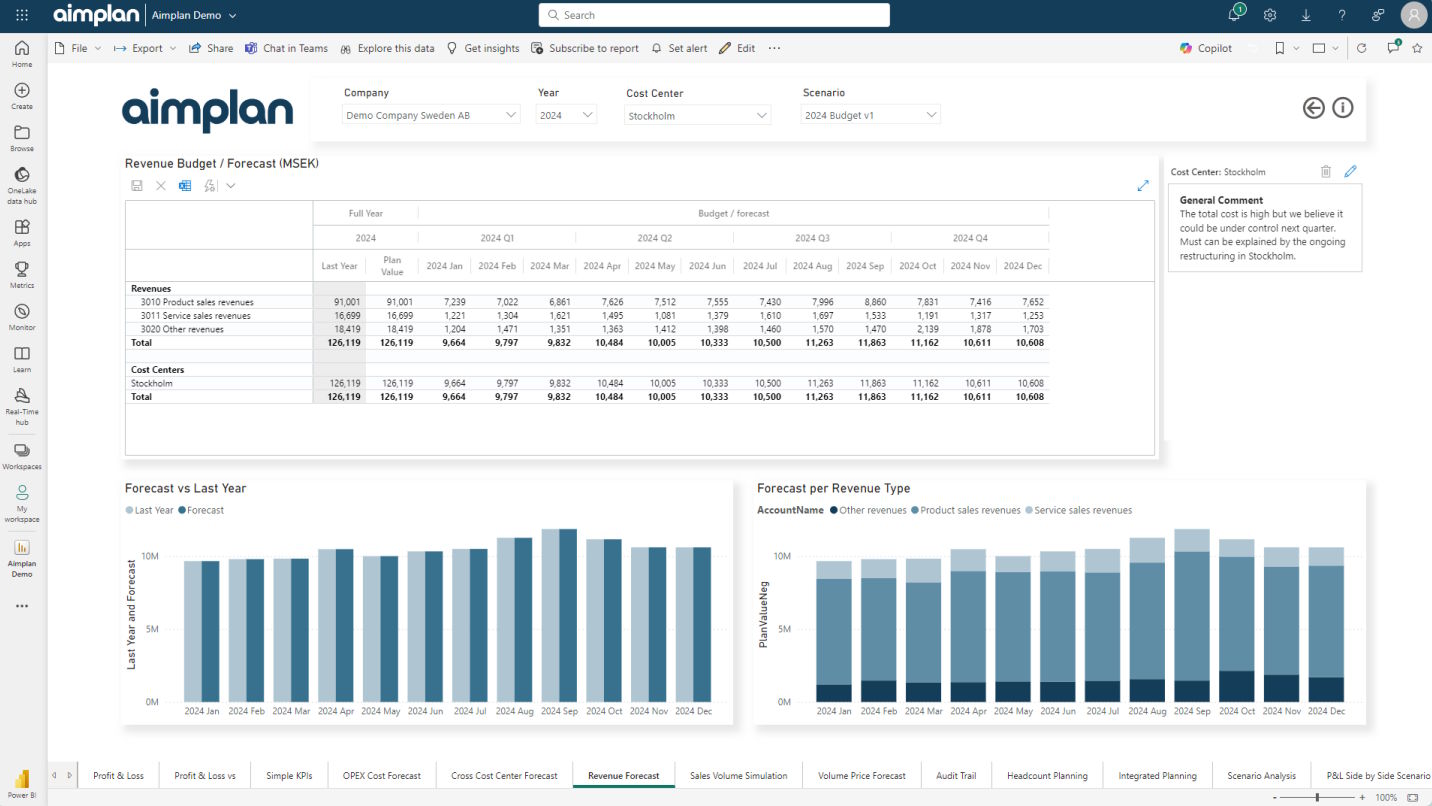Click Subscribe to report

click(585, 48)
